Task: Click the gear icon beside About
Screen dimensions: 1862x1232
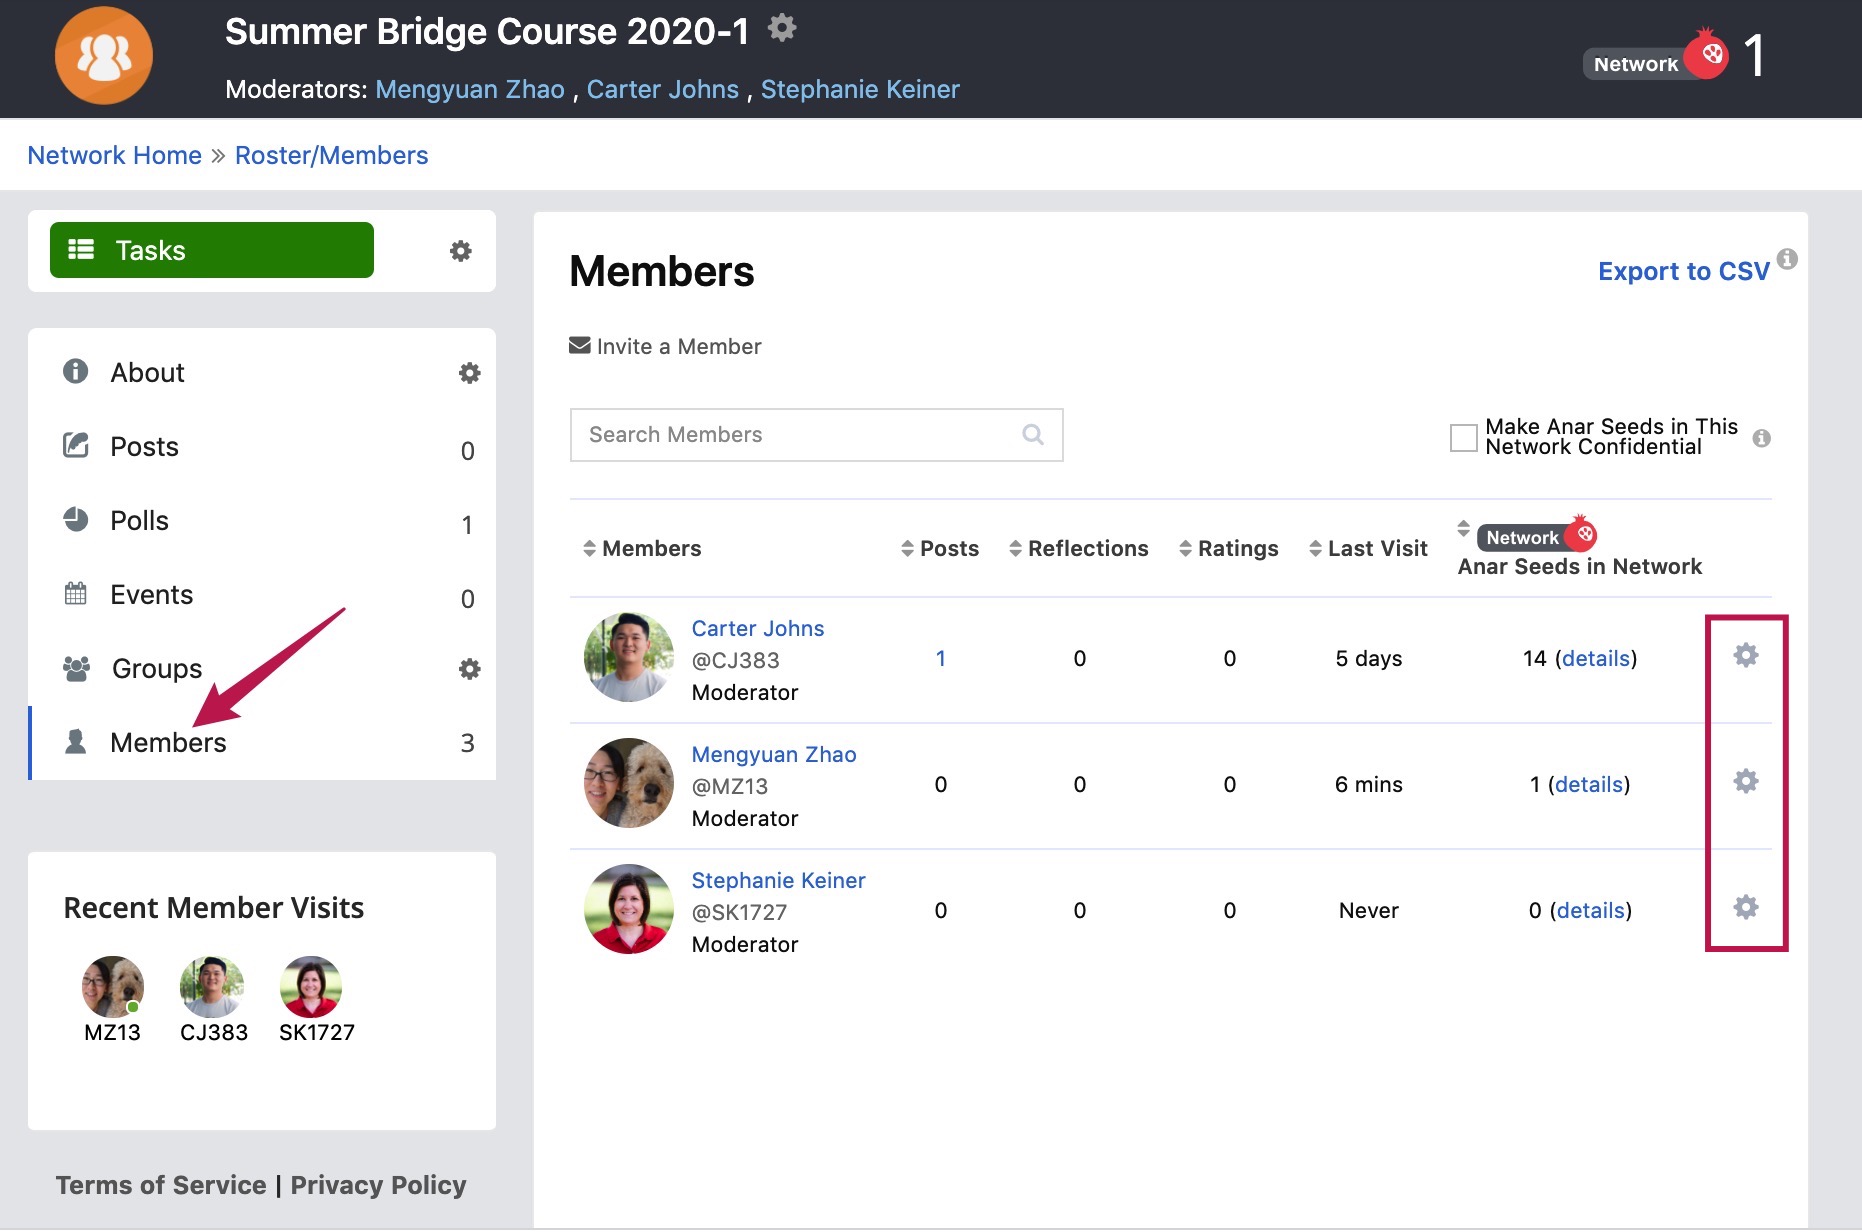Action: click(x=469, y=373)
